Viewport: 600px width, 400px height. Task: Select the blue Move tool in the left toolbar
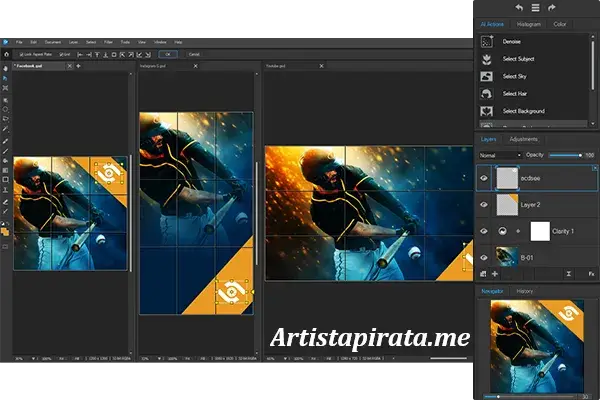(x=5, y=78)
